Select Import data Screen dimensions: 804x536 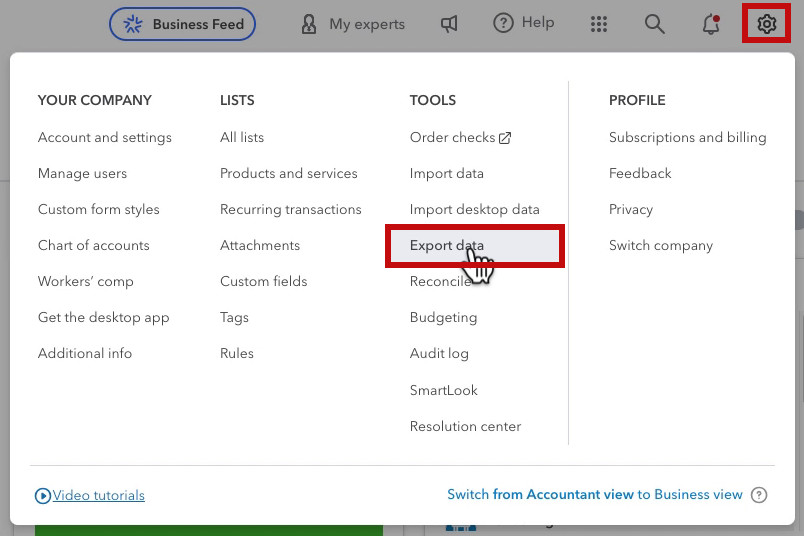pos(447,173)
